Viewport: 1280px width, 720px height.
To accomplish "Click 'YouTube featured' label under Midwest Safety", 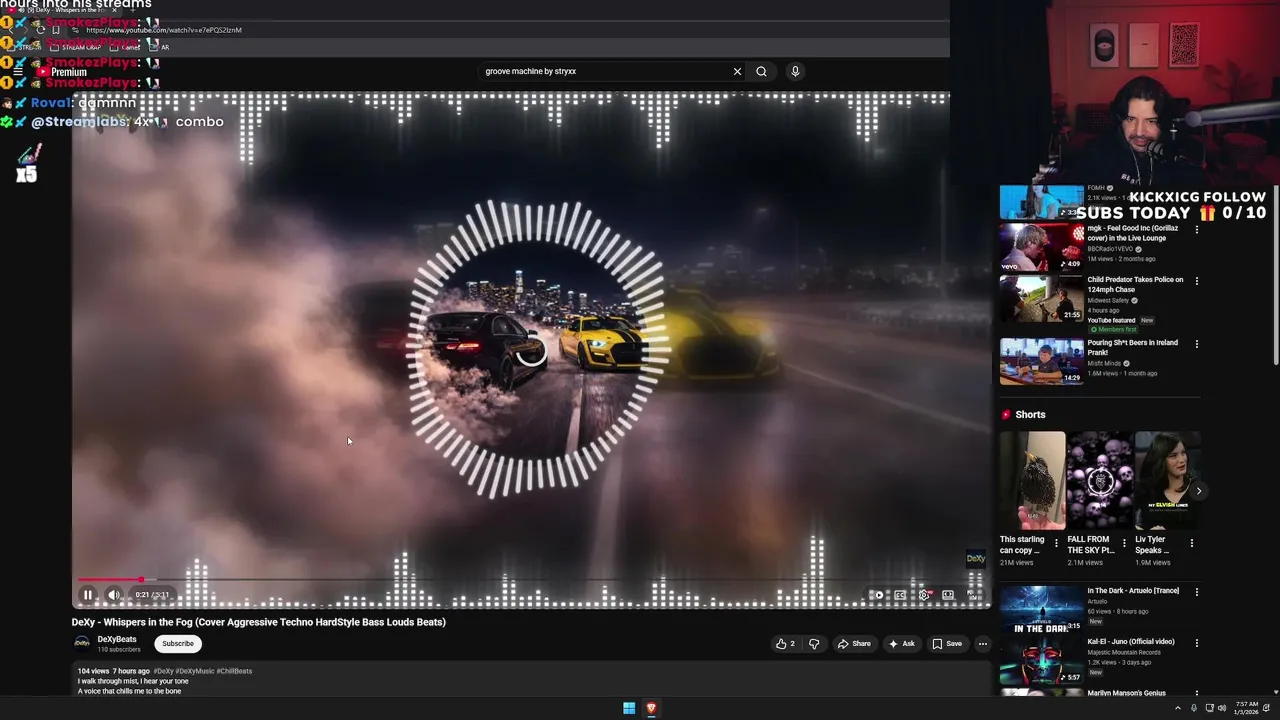I will pyautogui.click(x=1112, y=320).
